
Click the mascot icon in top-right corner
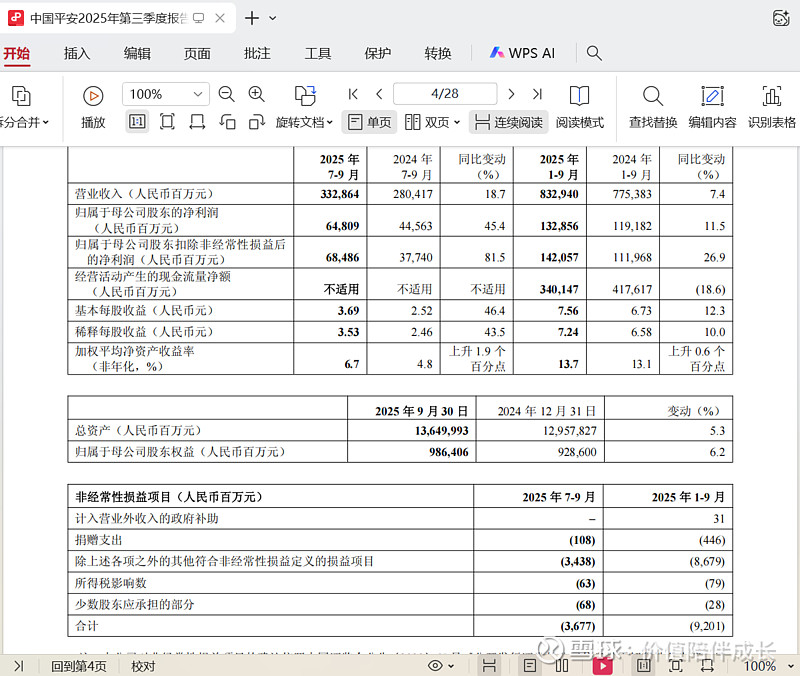click(x=781, y=18)
